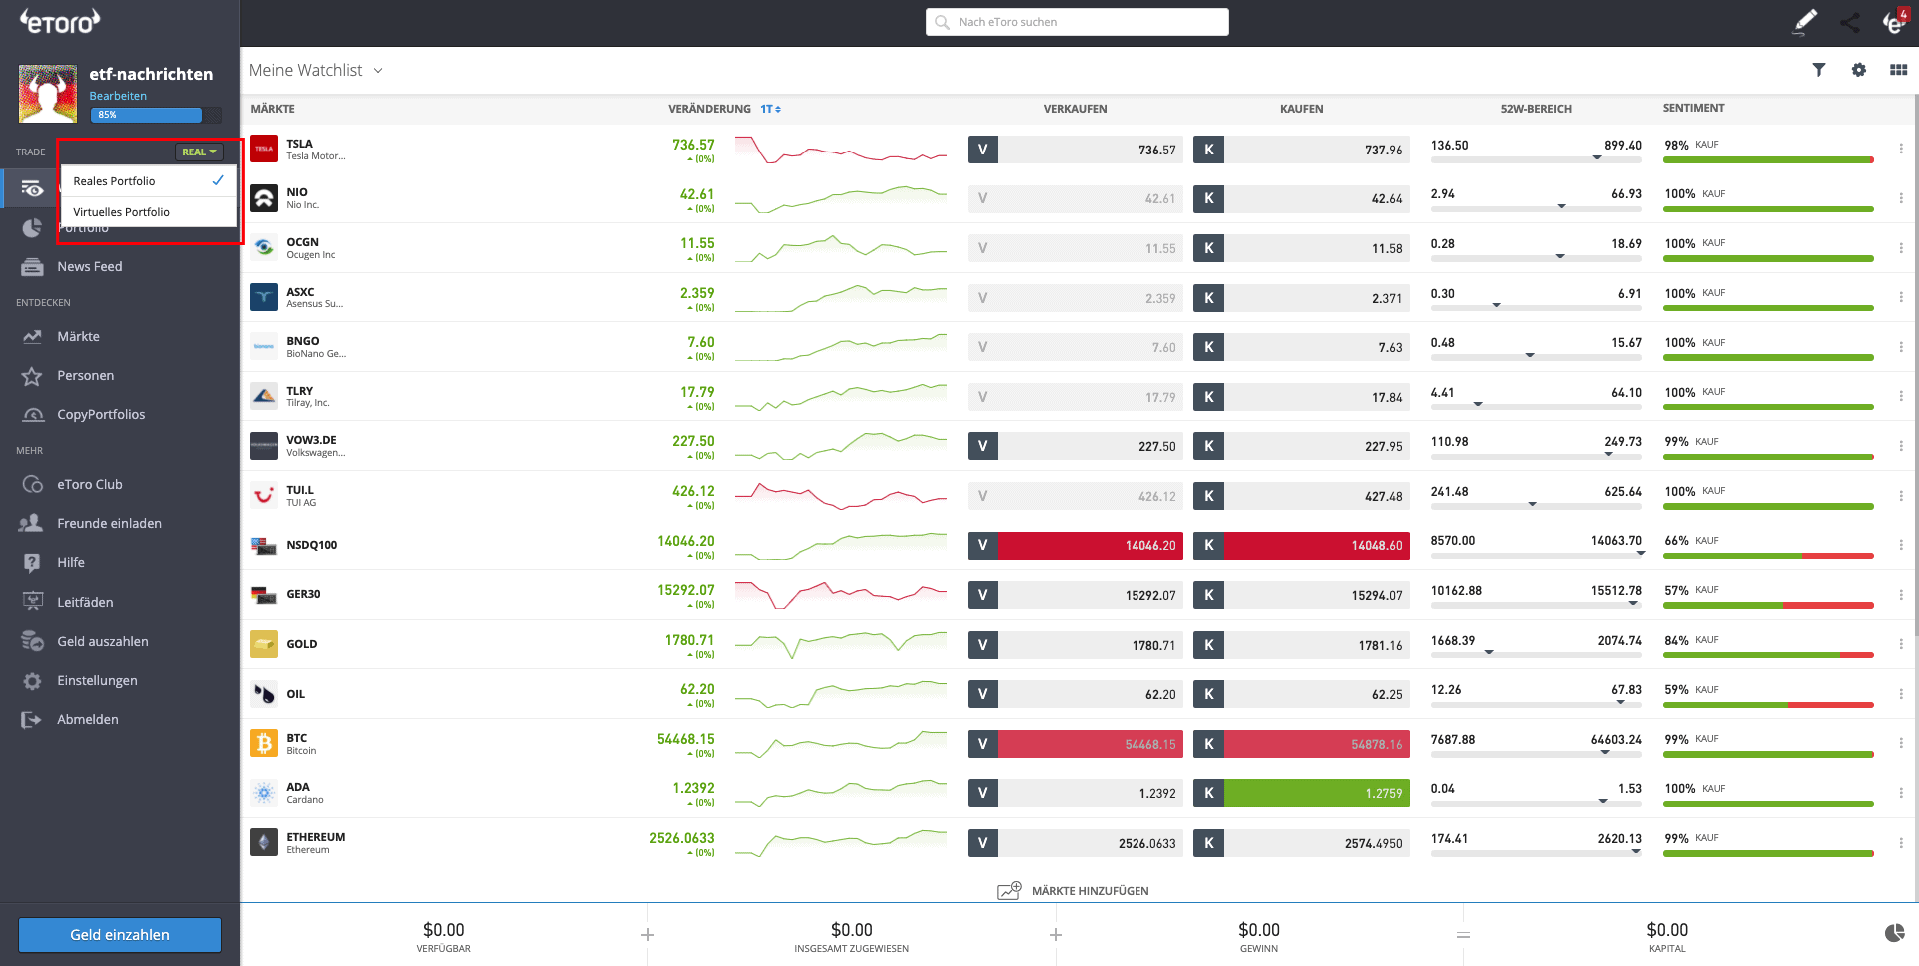Image resolution: width=1919 pixels, height=966 pixels.
Task: Click ETHEREUM buy button 2574.4950
Action: (x=1301, y=843)
